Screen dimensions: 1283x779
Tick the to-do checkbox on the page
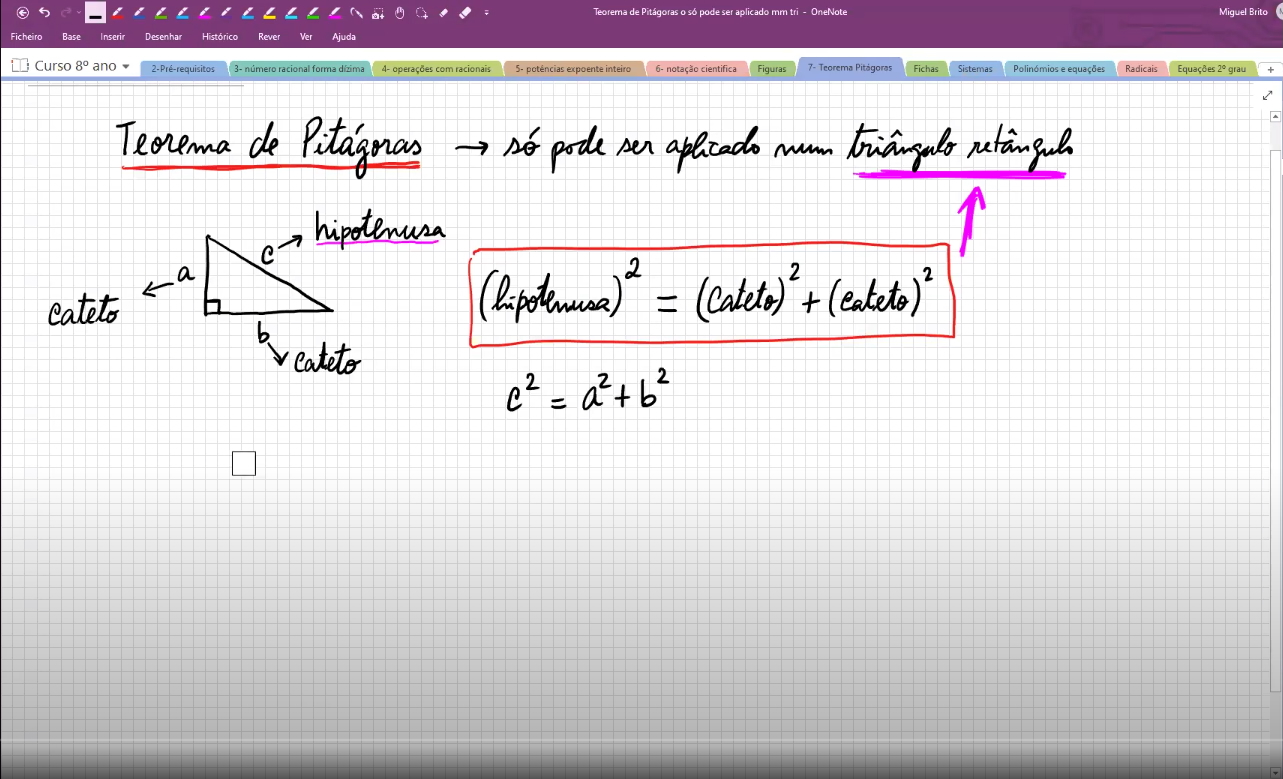click(x=243, y=463)
